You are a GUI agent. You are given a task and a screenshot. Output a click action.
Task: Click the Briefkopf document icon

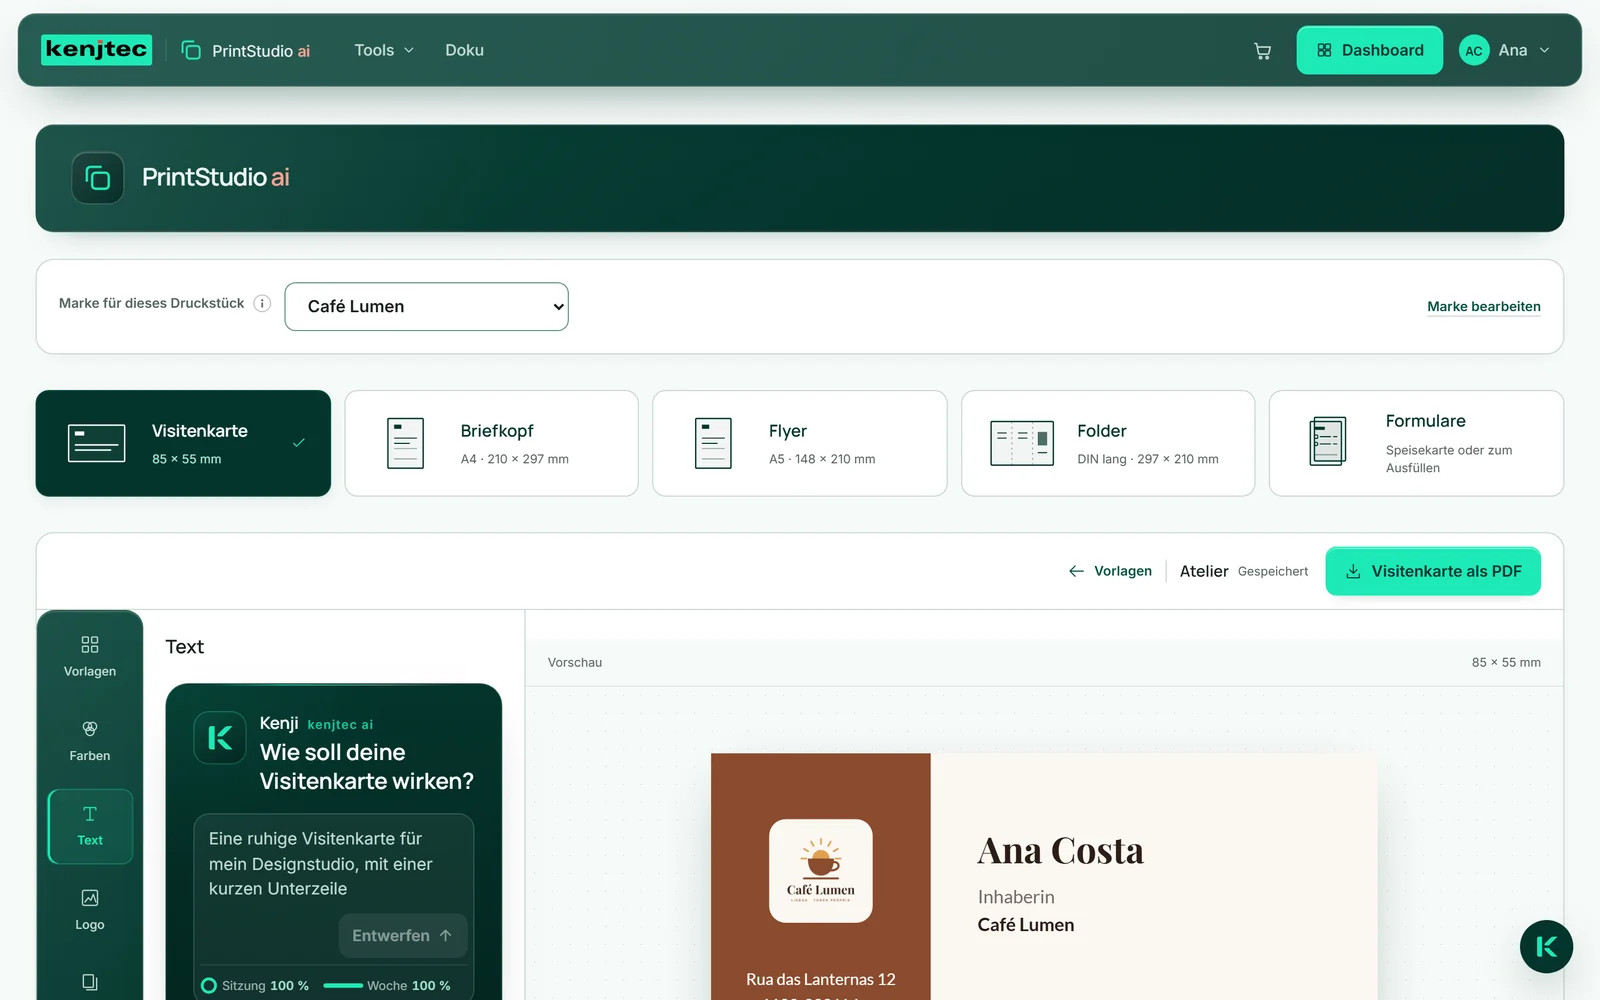pyautogui.click(x=405, y=443)
